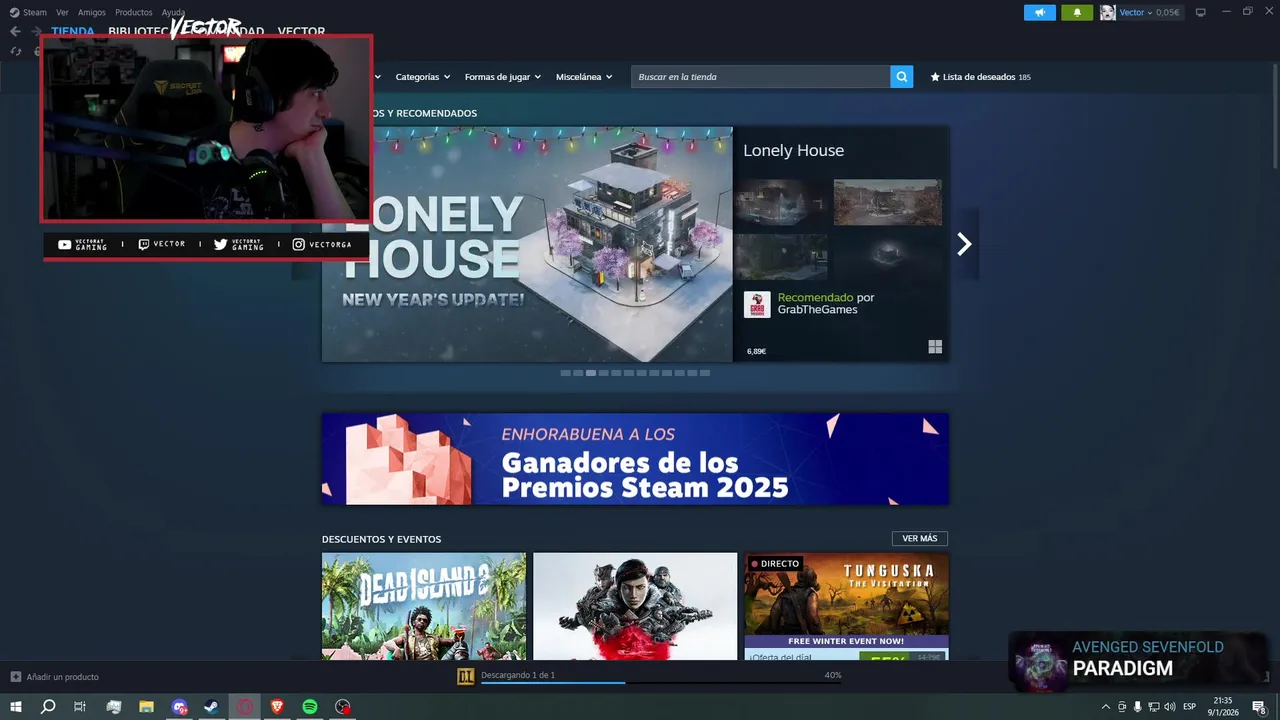This screenshot has width=1280, height=720.
Task: Open the Gears of War deal tile
Action: tap(635, 607)
